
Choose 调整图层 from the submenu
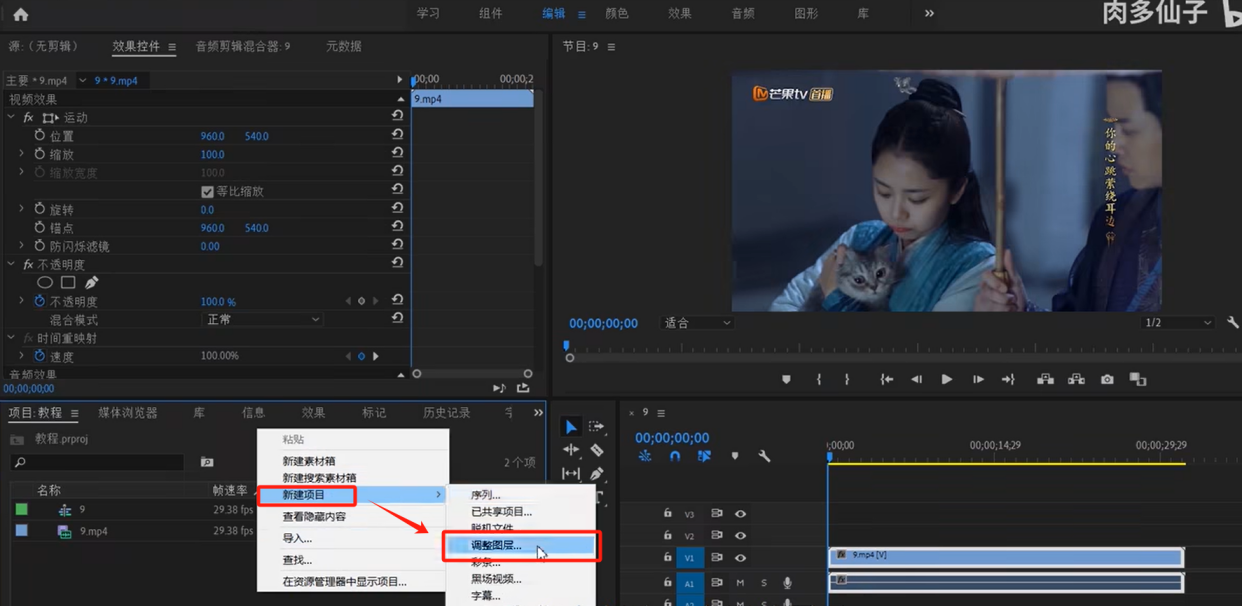click(496, 546)
